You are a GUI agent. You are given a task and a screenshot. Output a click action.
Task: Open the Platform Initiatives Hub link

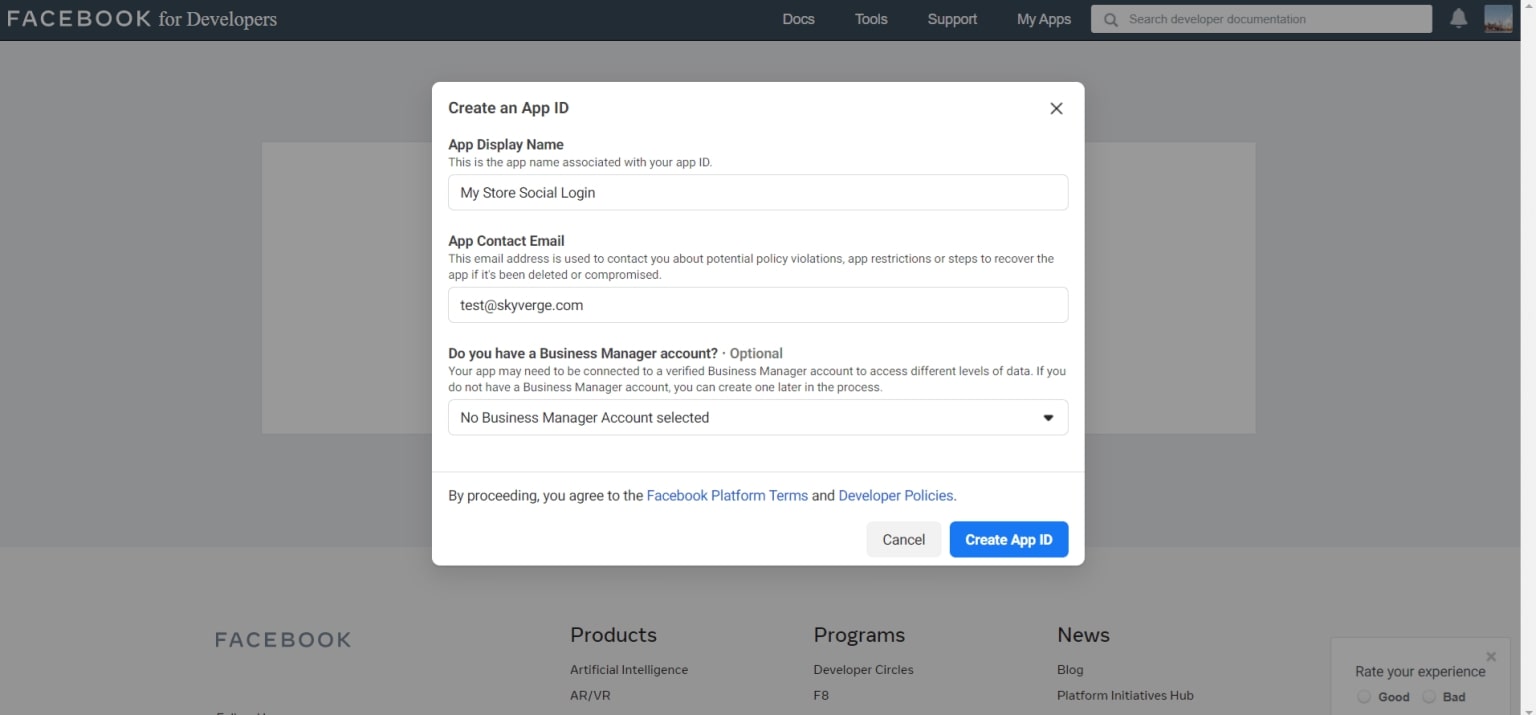tap(1125, 695)
